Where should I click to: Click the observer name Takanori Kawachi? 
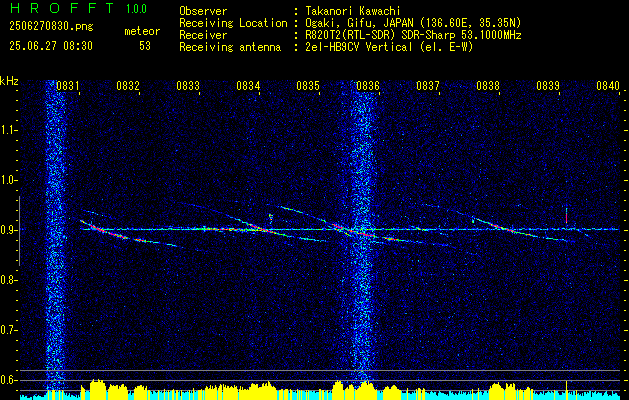(x=353, y=11)
